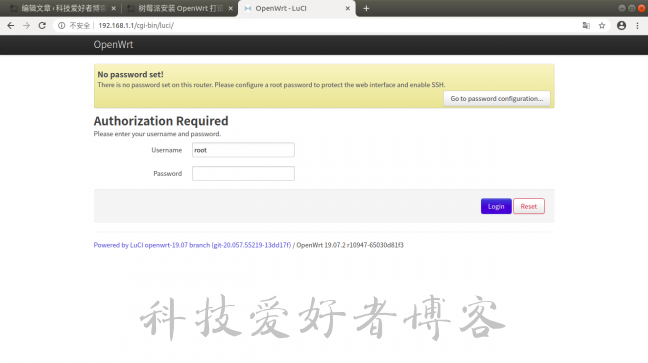648x363 pixels.
Task: Click the Login button
Action: (x=496, y=206)
